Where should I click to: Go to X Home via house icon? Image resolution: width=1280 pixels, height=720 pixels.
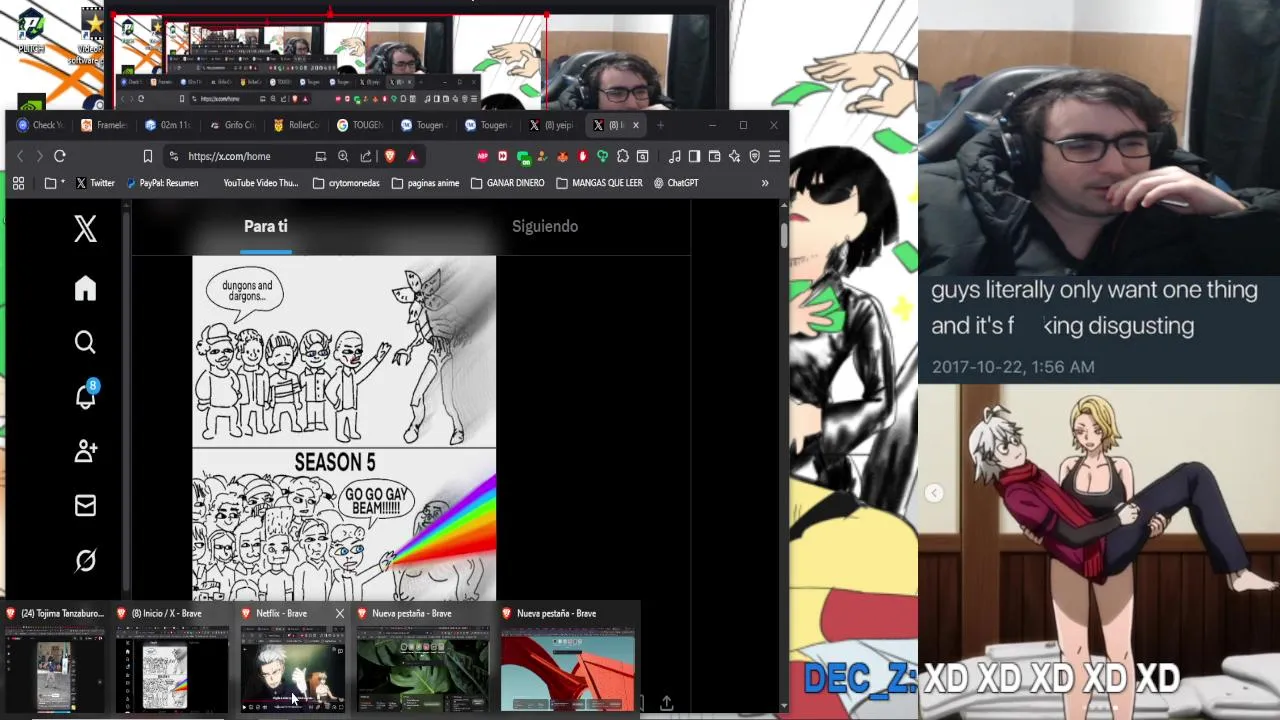coord(85,289)
